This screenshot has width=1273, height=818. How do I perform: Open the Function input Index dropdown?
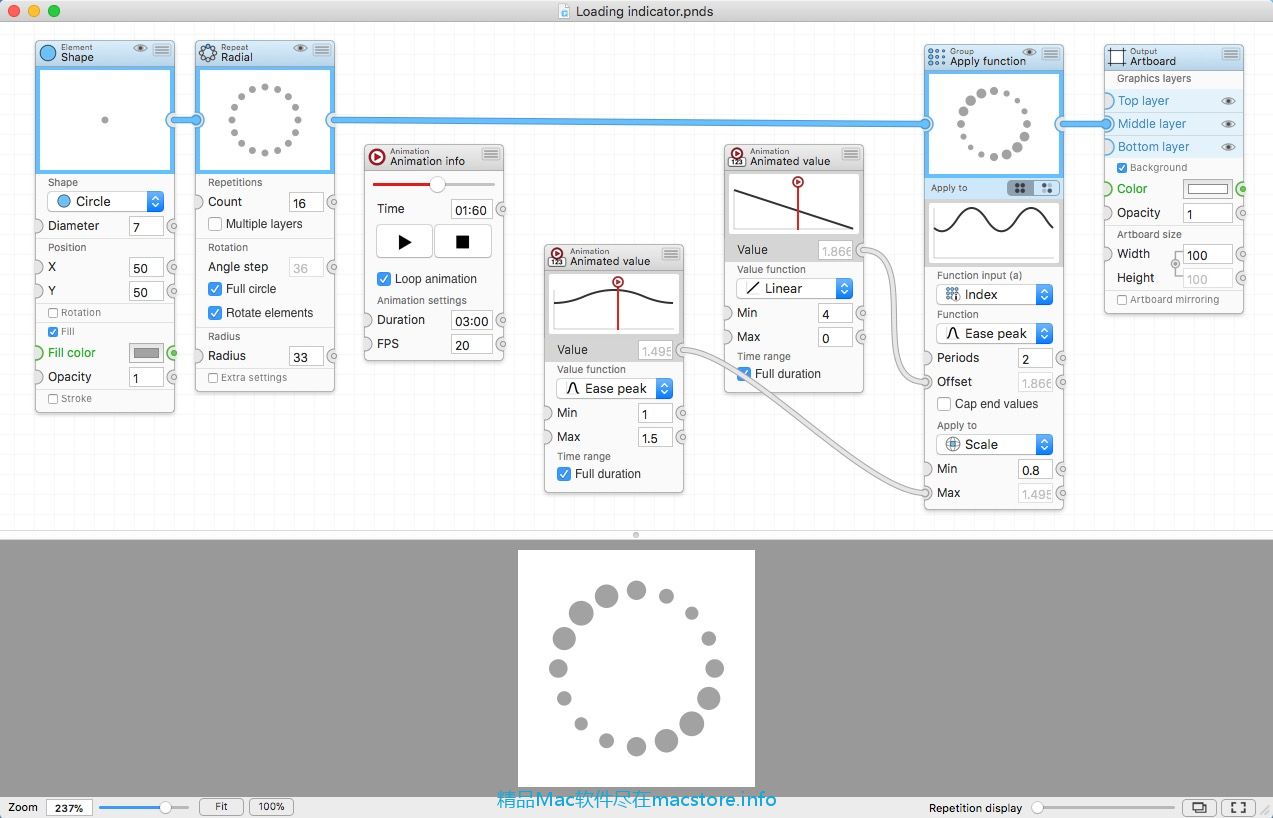tap(995, 294)
